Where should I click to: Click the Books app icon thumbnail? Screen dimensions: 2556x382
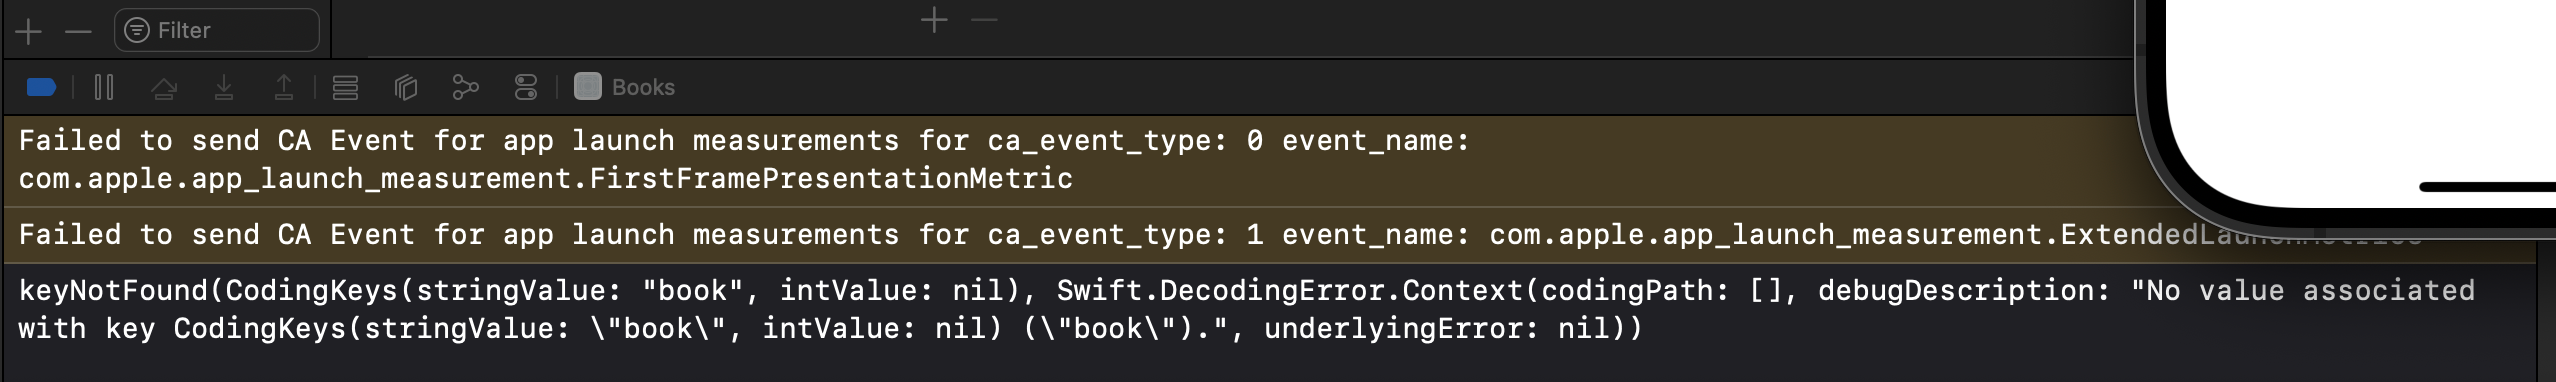tap(588, 87)
